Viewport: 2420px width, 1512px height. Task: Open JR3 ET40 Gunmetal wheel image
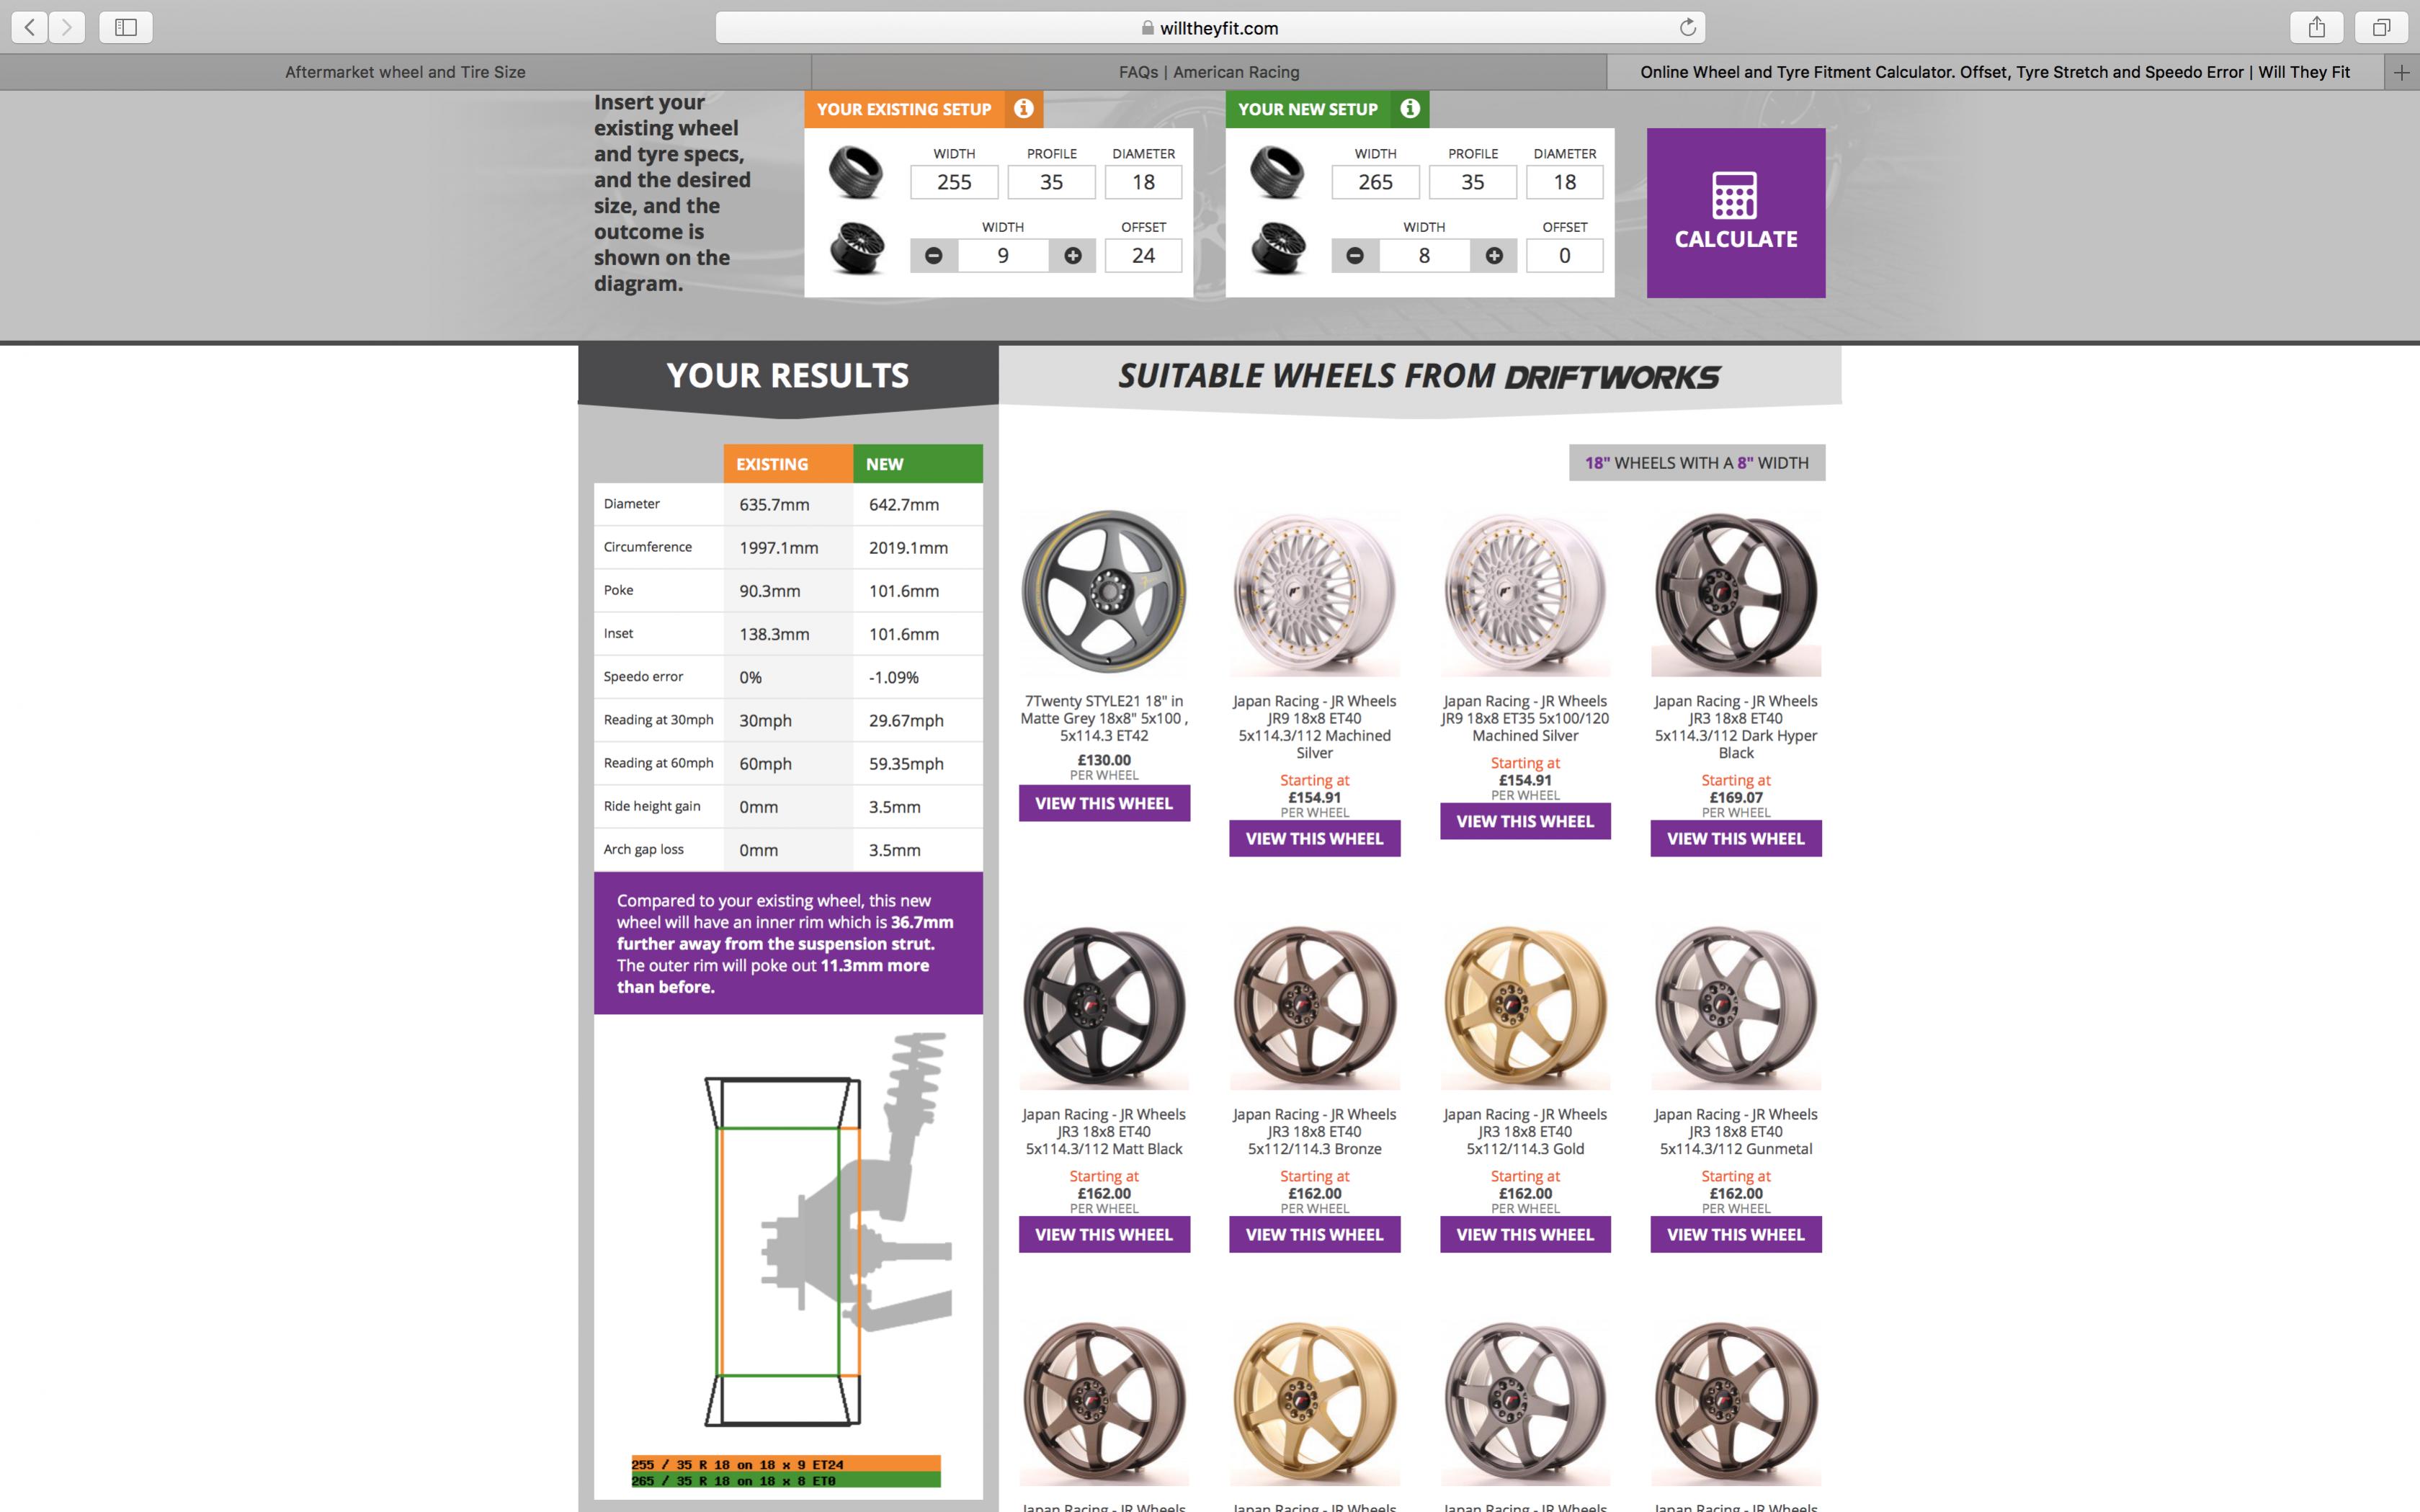[x=1736, y=1005]
